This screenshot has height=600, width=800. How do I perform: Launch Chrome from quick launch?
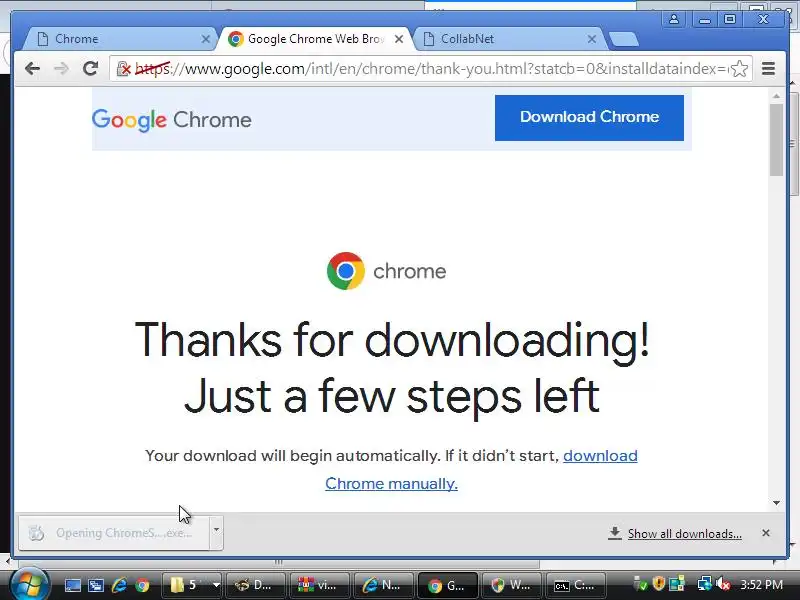pyautogui.click(x=142, y=585)
